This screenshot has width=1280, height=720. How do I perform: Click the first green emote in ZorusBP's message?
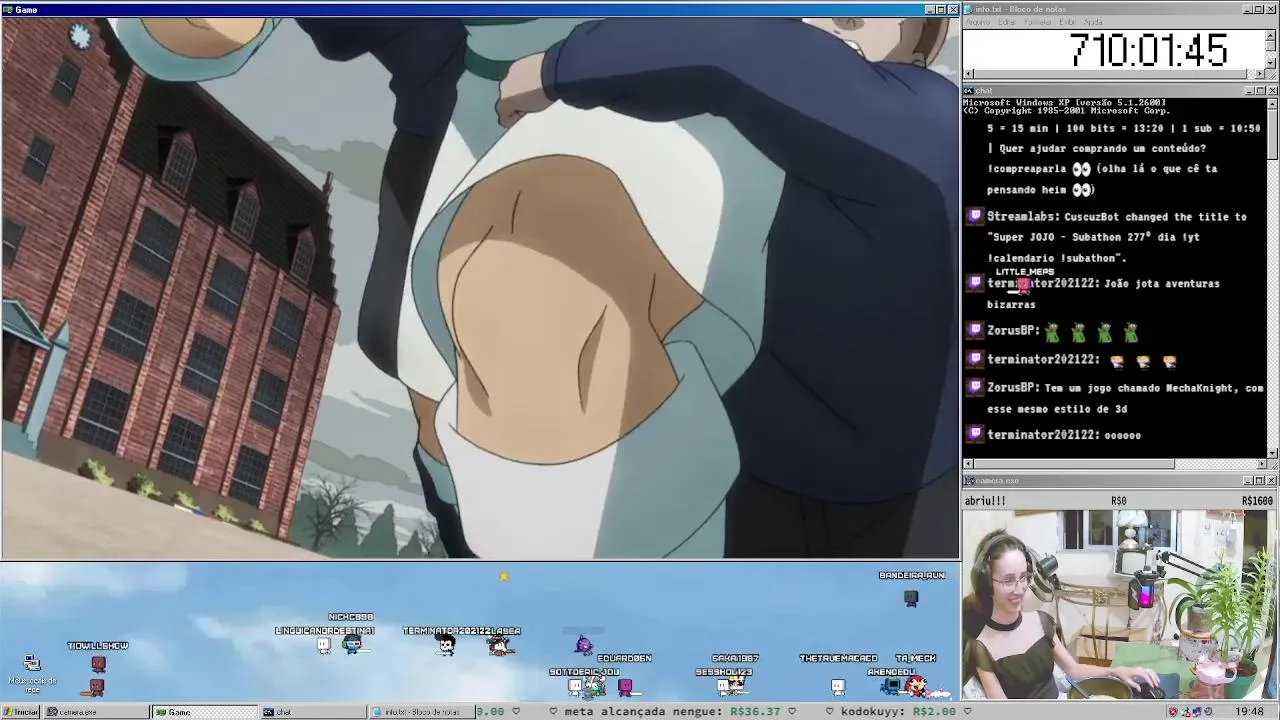(1052, 332)
